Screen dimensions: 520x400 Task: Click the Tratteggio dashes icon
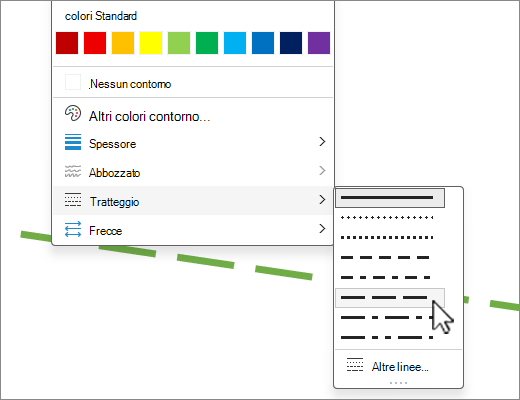73,200
